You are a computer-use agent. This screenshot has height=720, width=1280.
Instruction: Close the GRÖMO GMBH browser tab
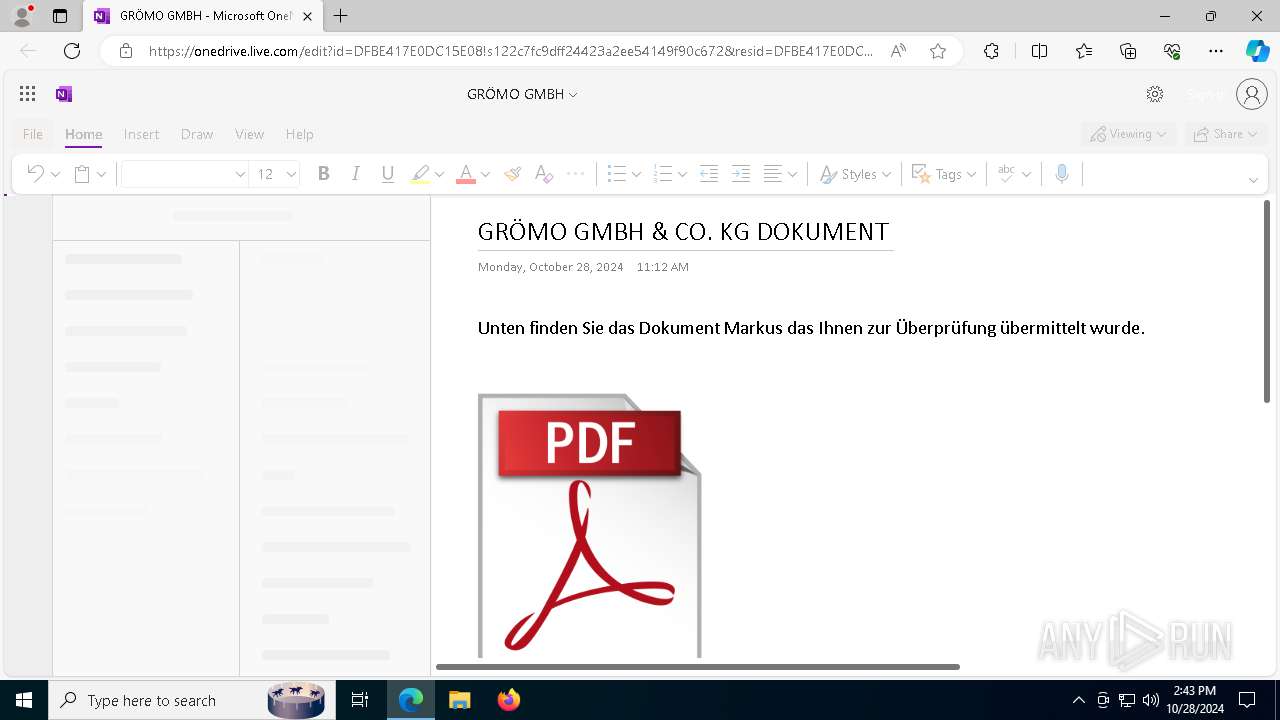pos(307,16)
